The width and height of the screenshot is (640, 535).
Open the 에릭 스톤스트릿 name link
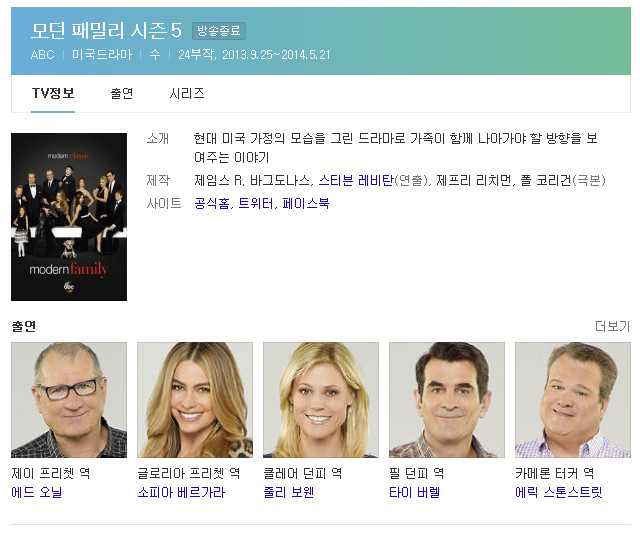pos(559,492)
